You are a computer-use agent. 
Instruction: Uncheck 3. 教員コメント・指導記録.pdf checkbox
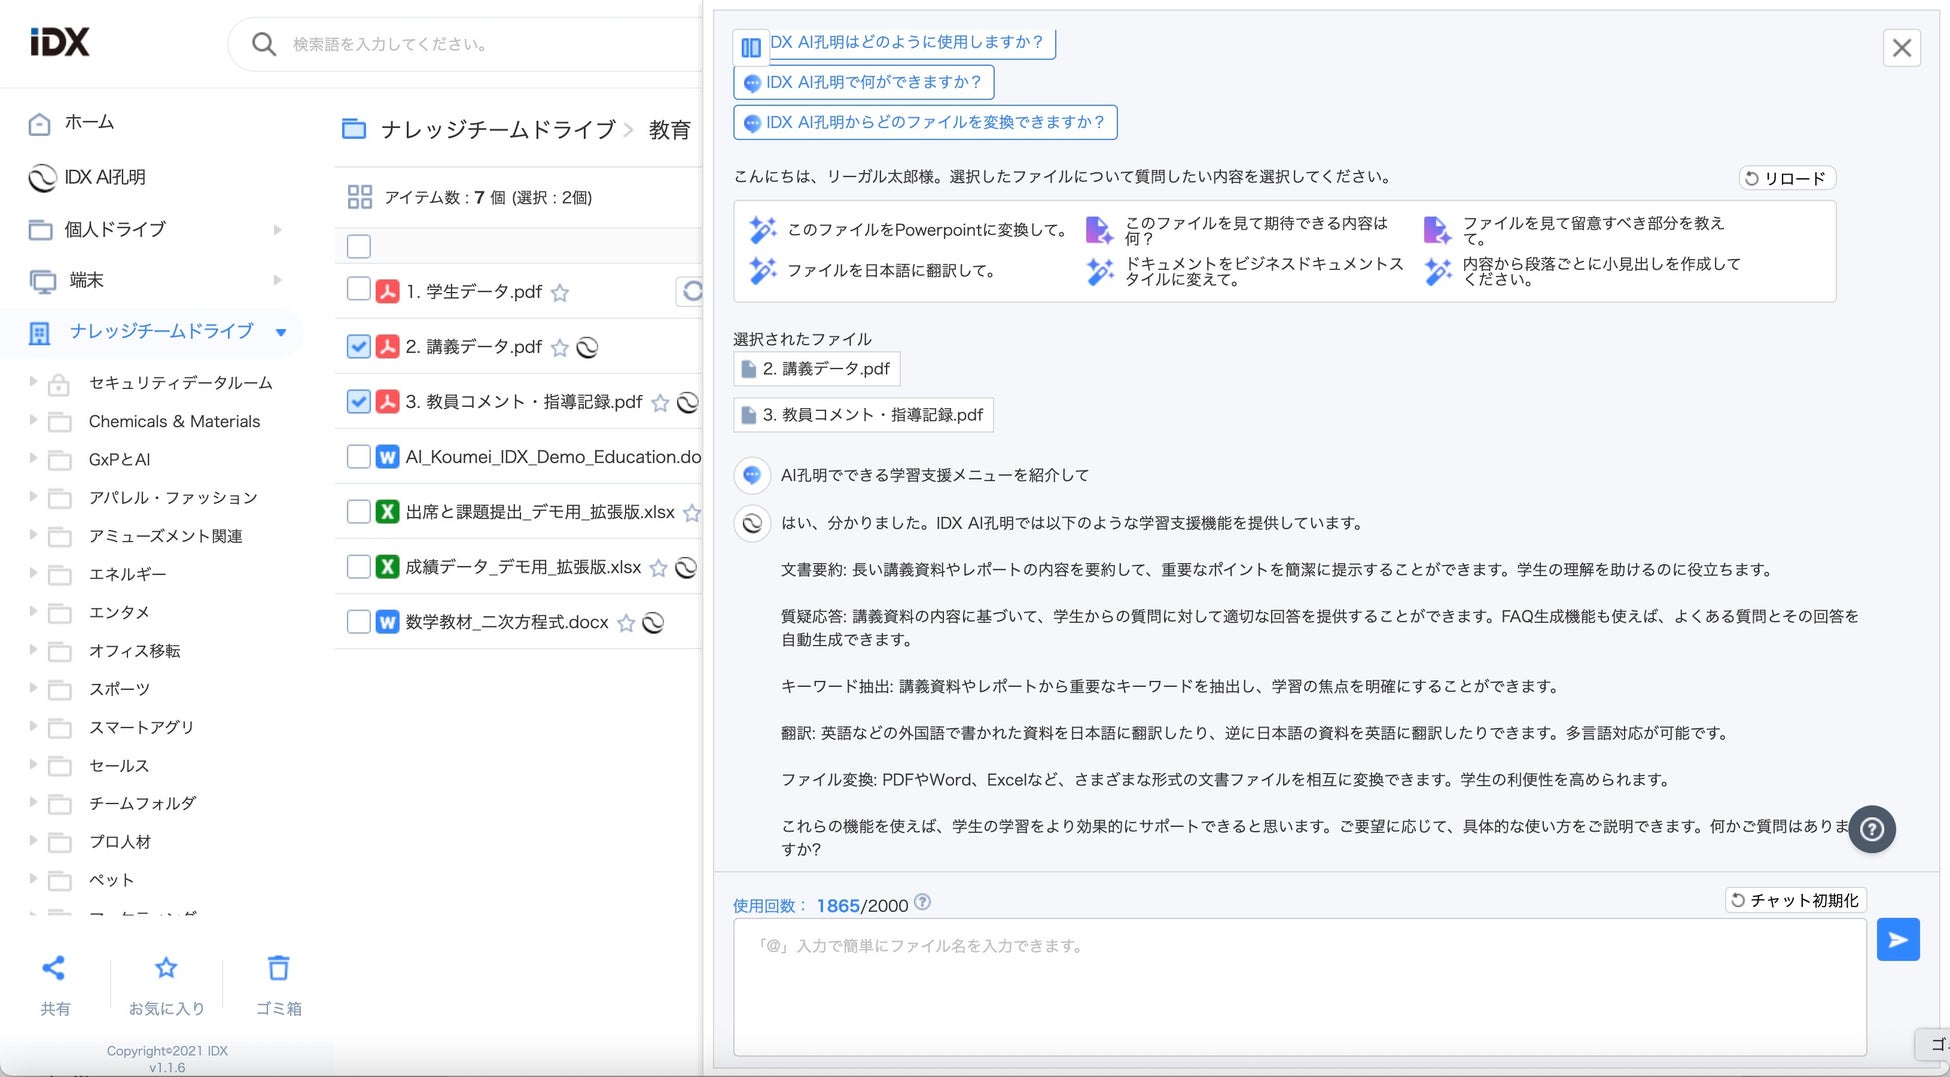359,402
